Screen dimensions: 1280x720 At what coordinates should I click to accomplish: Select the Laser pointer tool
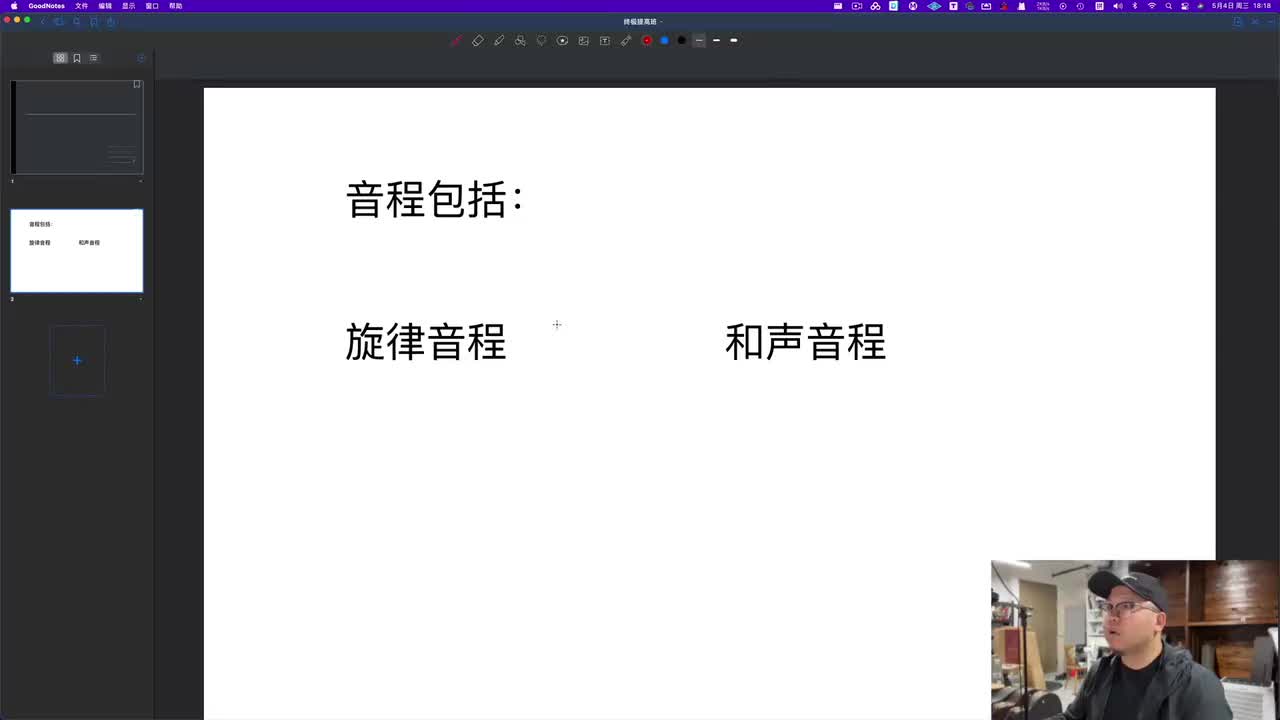(x=626, y=41)
